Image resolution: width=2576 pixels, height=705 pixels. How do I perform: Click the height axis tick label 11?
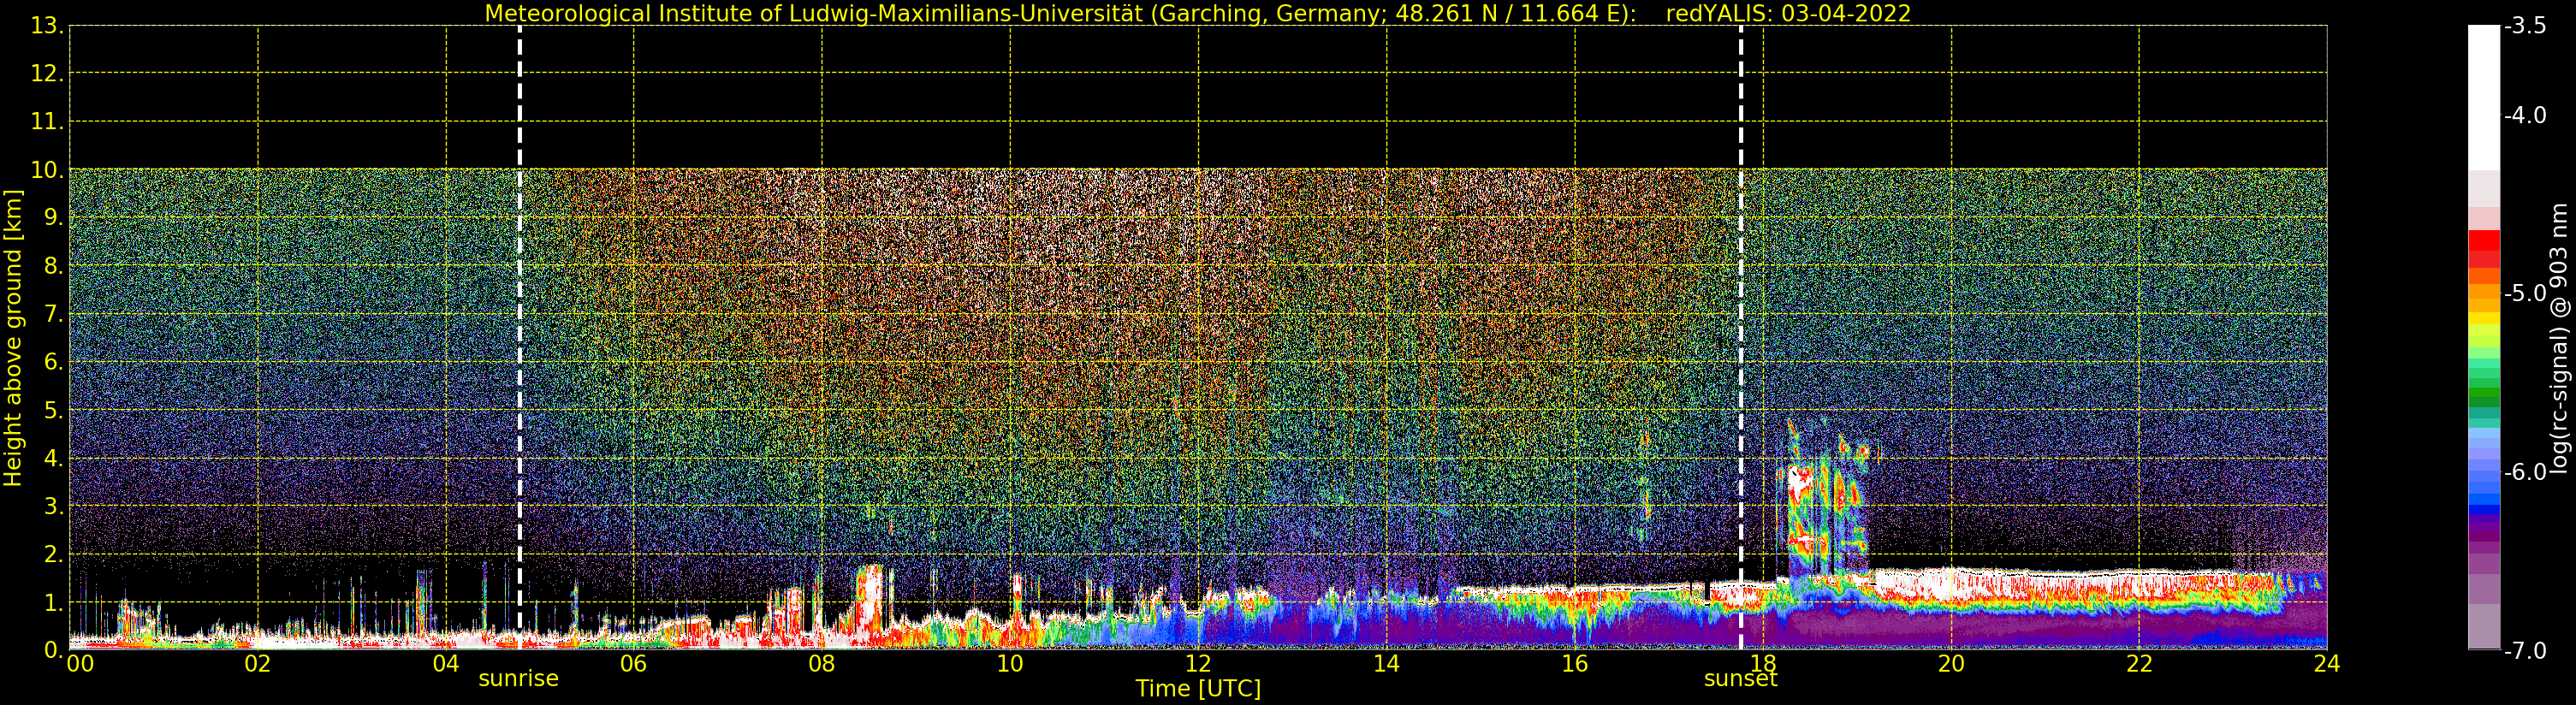pyautogui.click(x=48, y=122)
